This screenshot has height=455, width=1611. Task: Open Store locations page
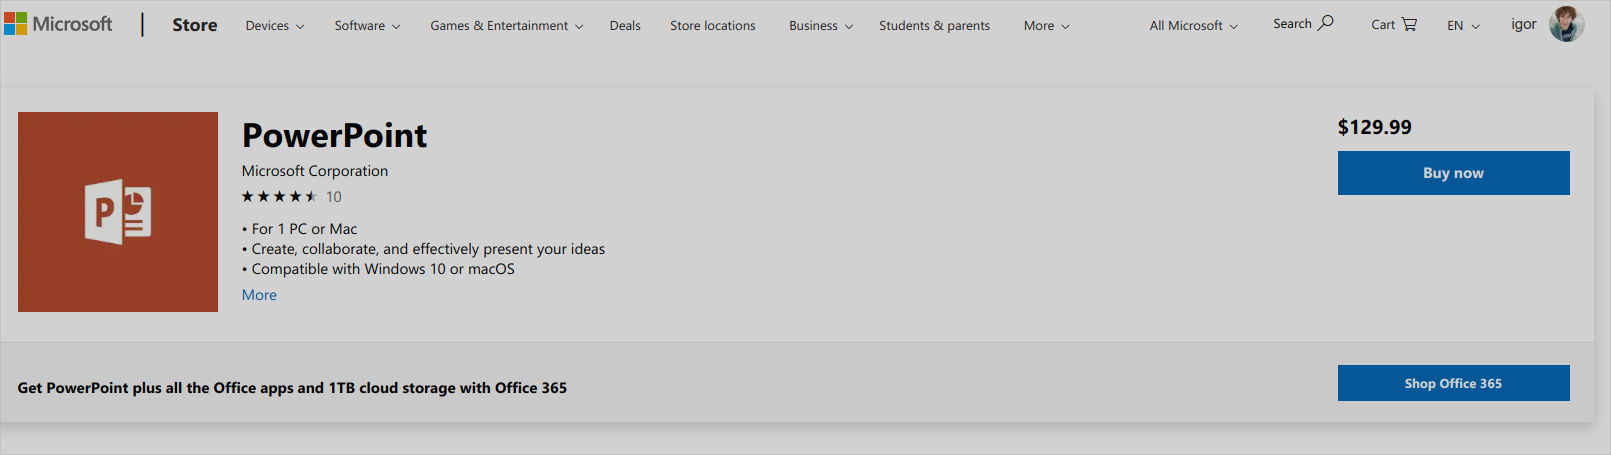[x=713, y=26]
